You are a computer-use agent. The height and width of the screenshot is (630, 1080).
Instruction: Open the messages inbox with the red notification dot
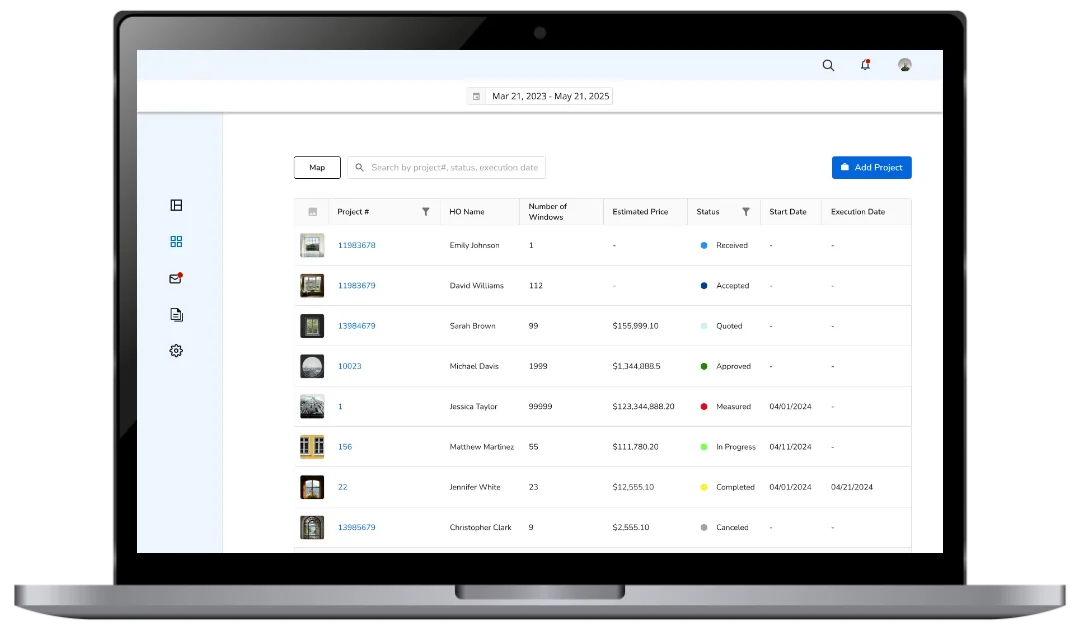click(x=176, y=278)
